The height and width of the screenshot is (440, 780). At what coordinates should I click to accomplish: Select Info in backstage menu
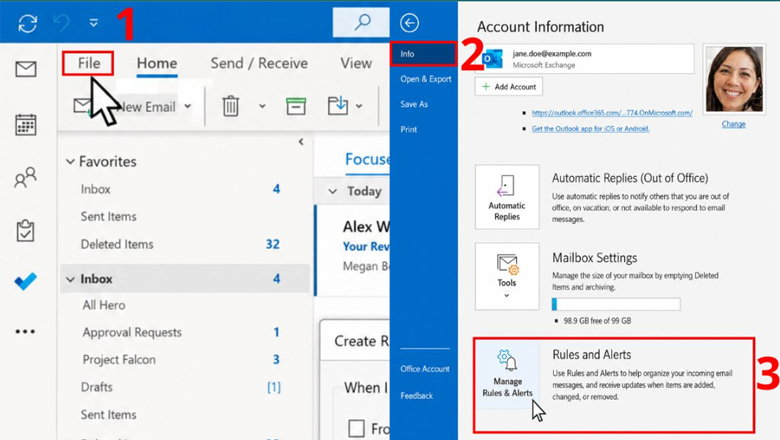pyautogui.click(x=423, y=54)
